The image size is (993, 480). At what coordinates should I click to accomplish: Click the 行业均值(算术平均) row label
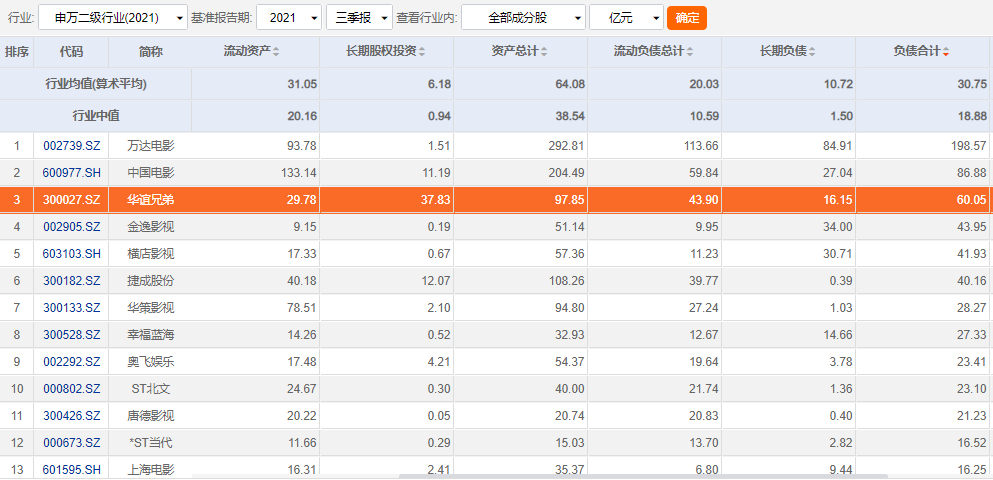tap(96, 84)
